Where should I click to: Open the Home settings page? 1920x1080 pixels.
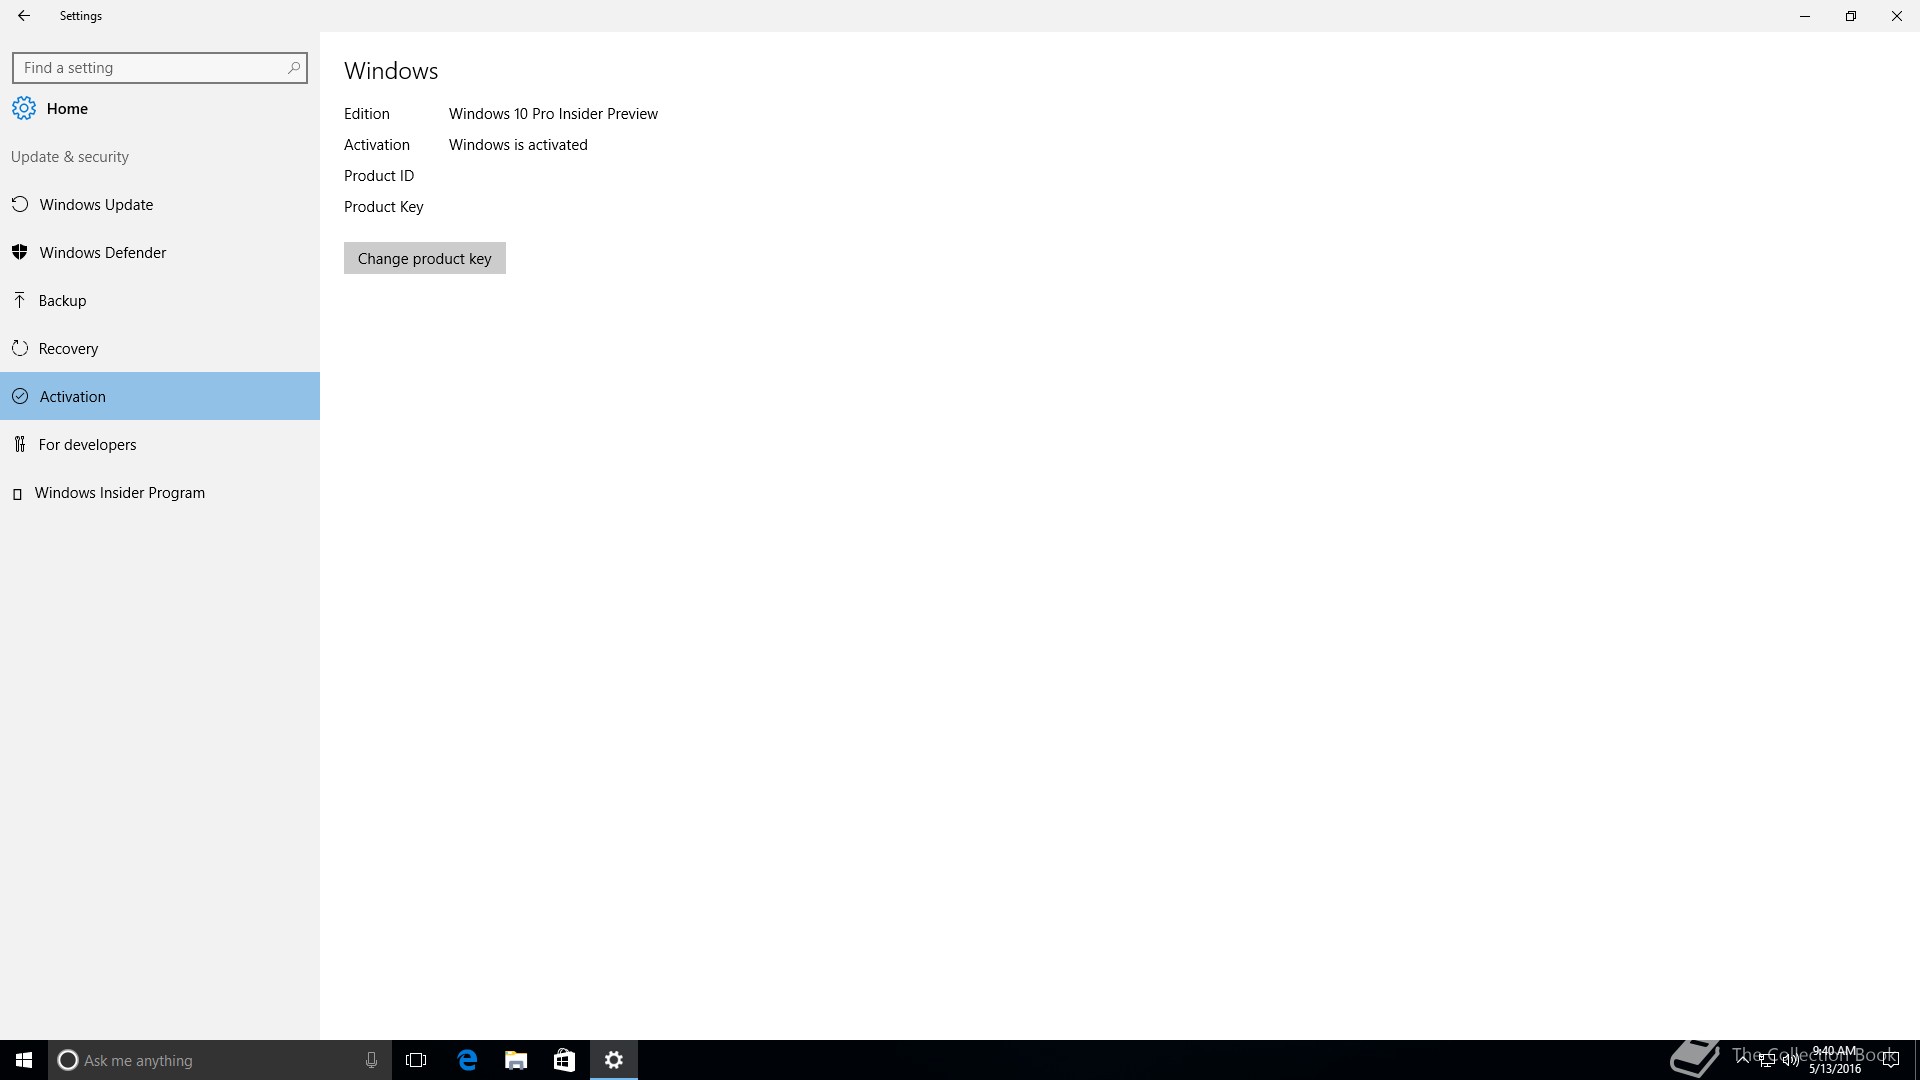point(160,108)
